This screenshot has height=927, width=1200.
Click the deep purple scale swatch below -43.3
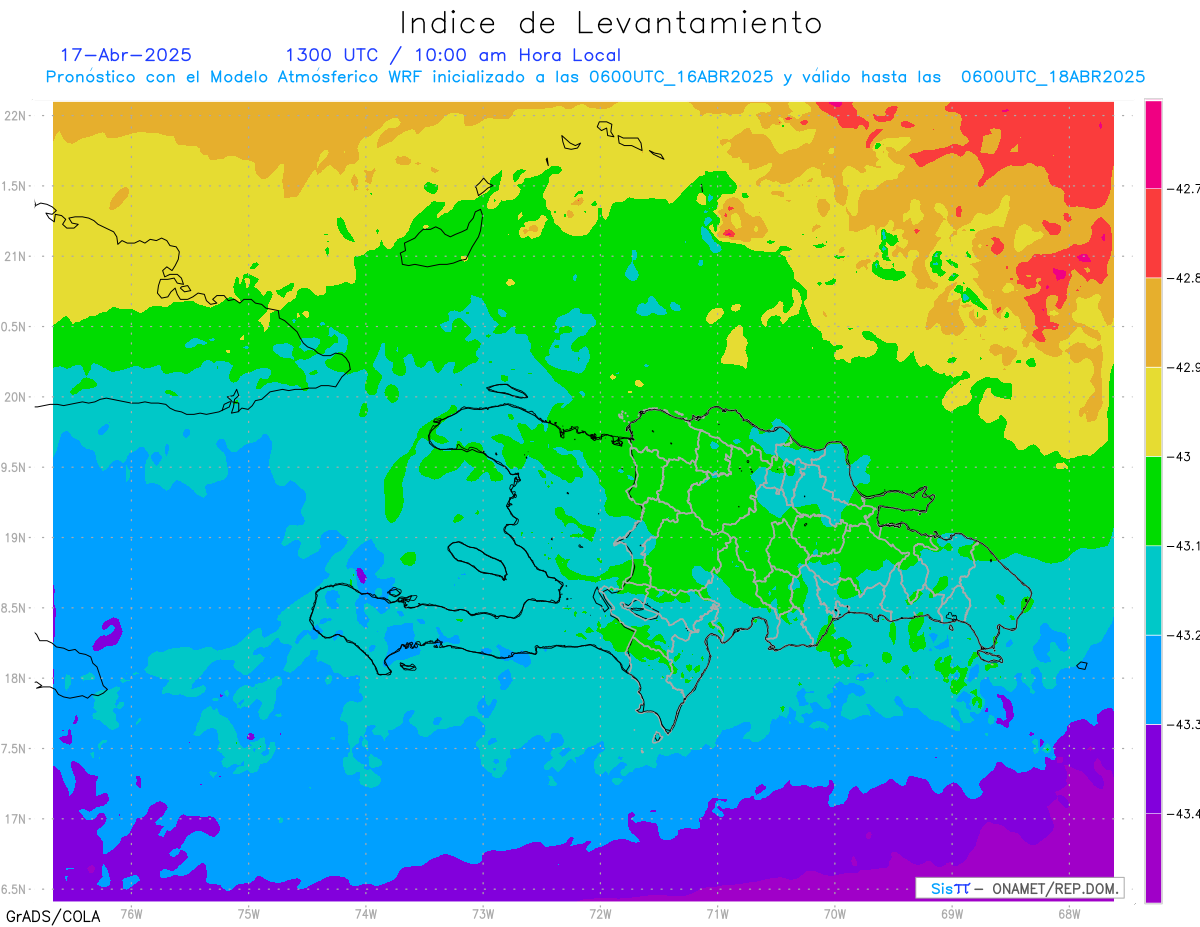click(x=1153, y=768)
